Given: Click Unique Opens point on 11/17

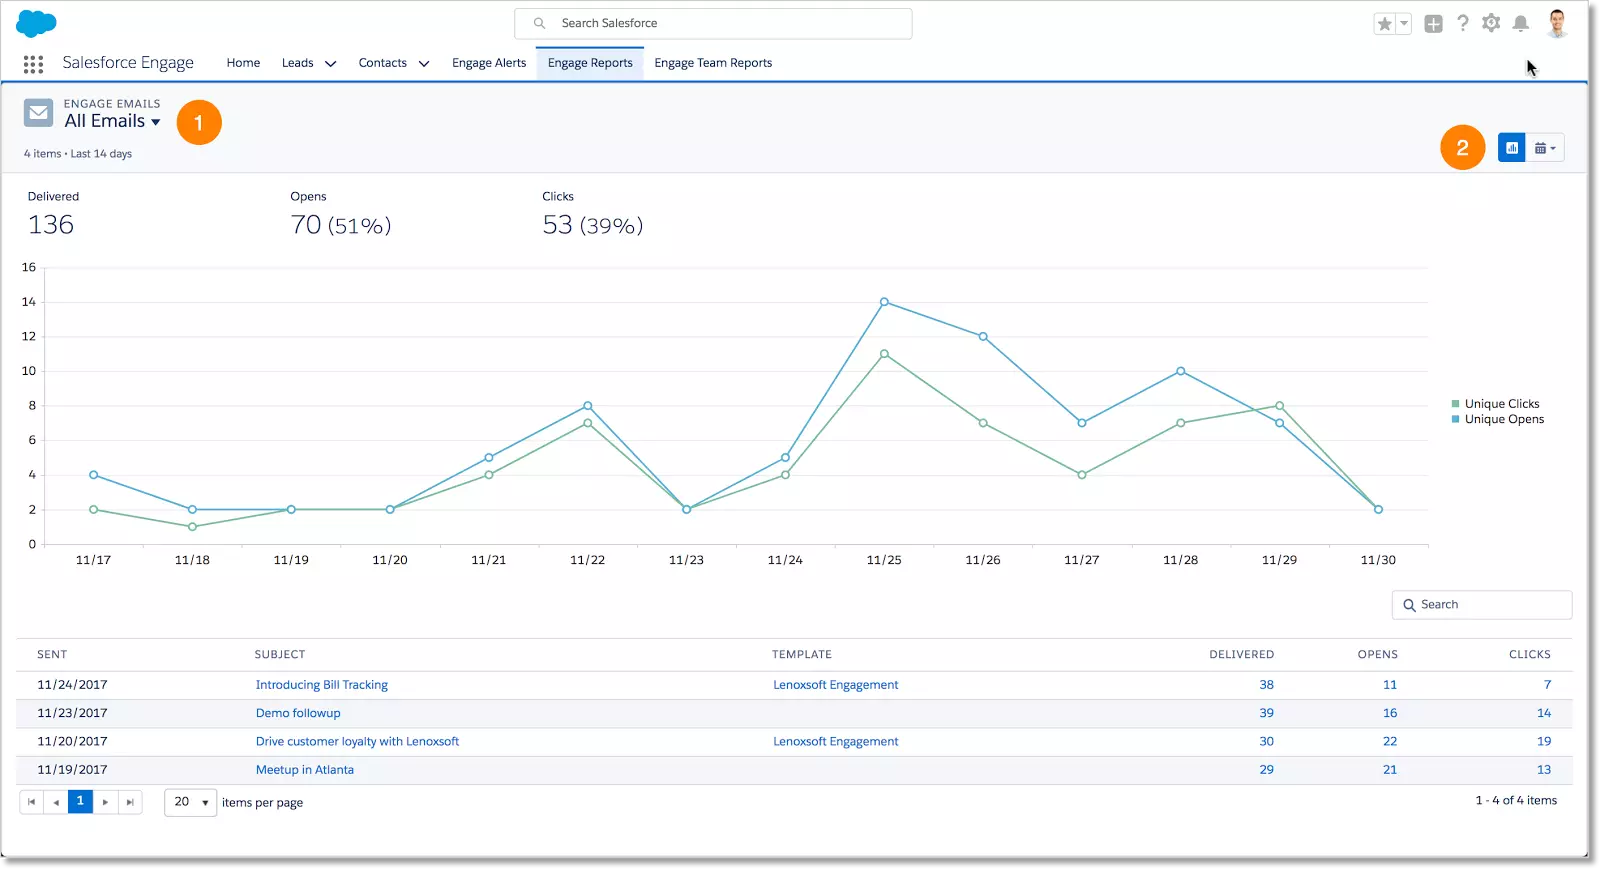Looking at the screenshot, I should click(x=94, y=475).
